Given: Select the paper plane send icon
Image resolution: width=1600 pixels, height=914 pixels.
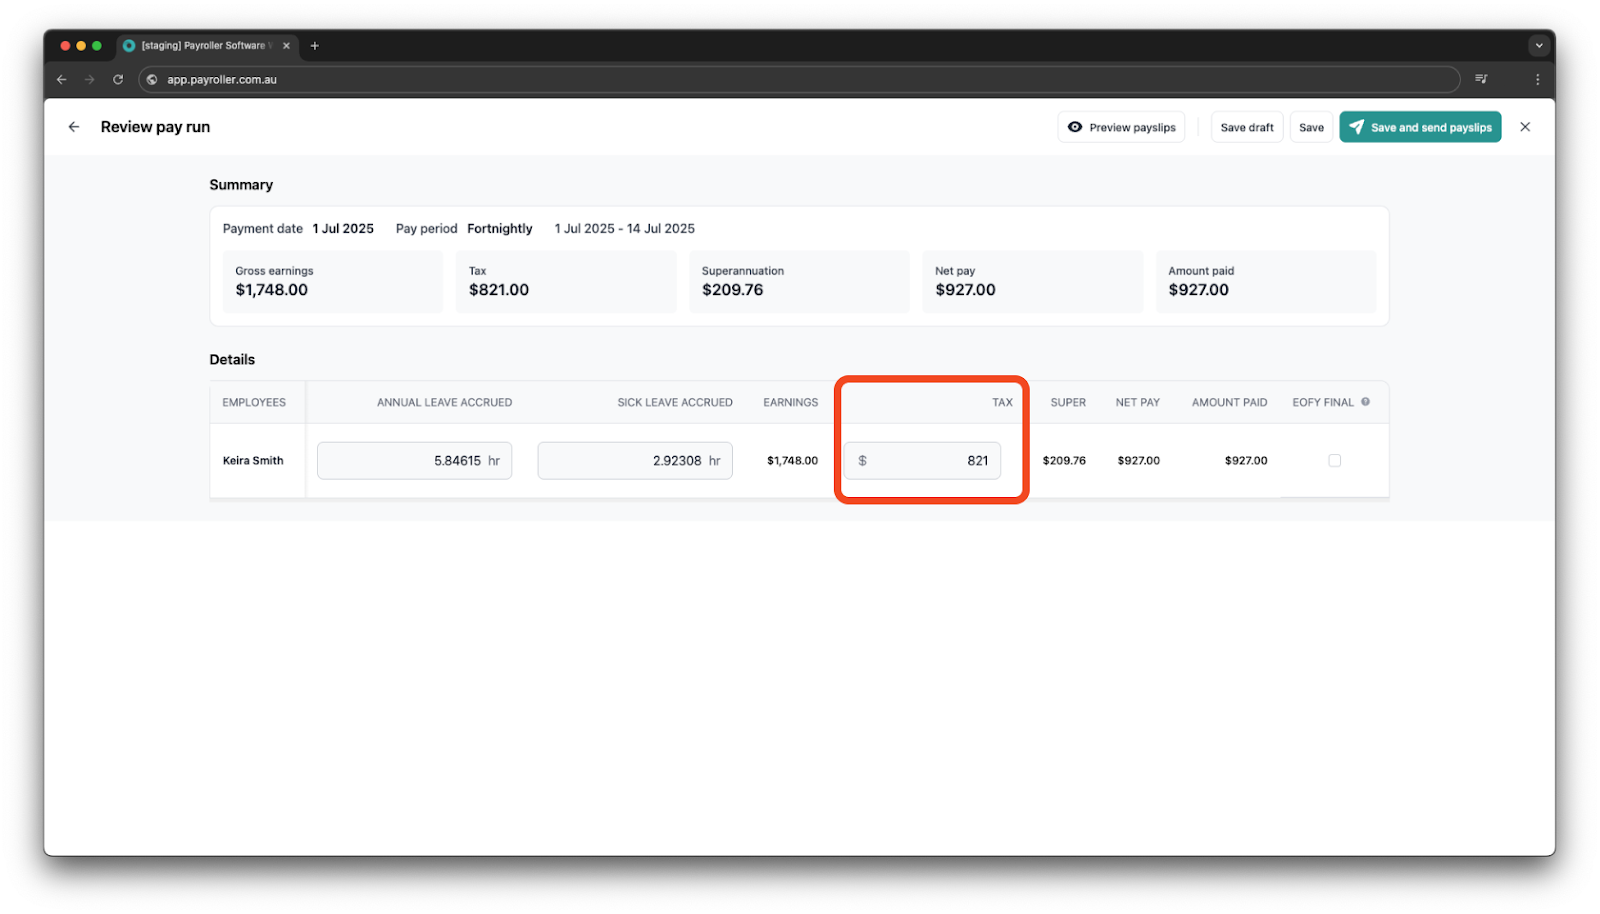Looking at the screenshot, I should click(x=1357, y=127).
